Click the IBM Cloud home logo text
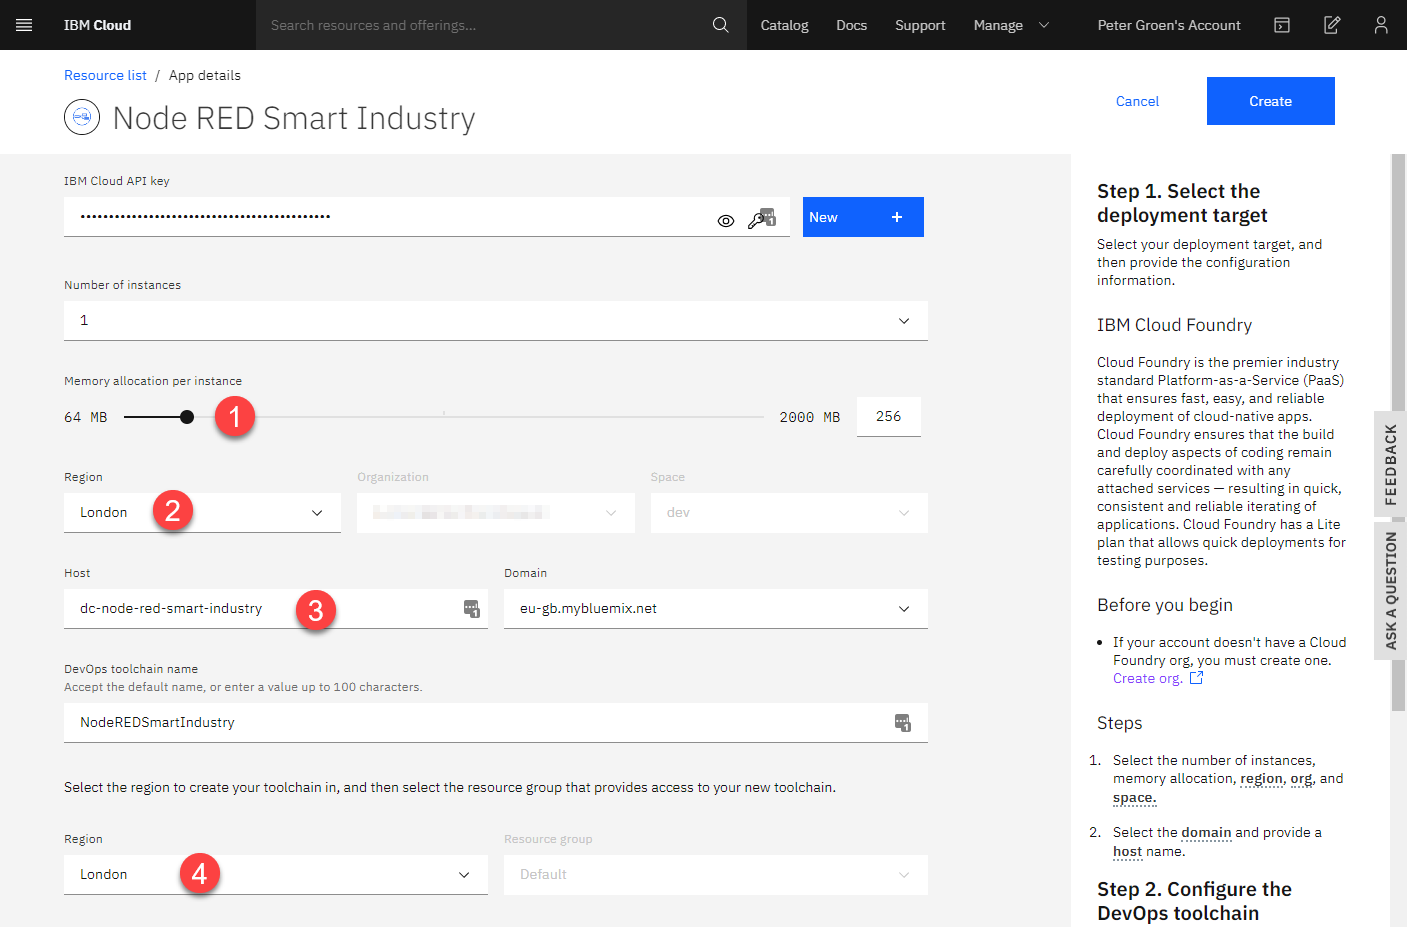 point(97,25)
